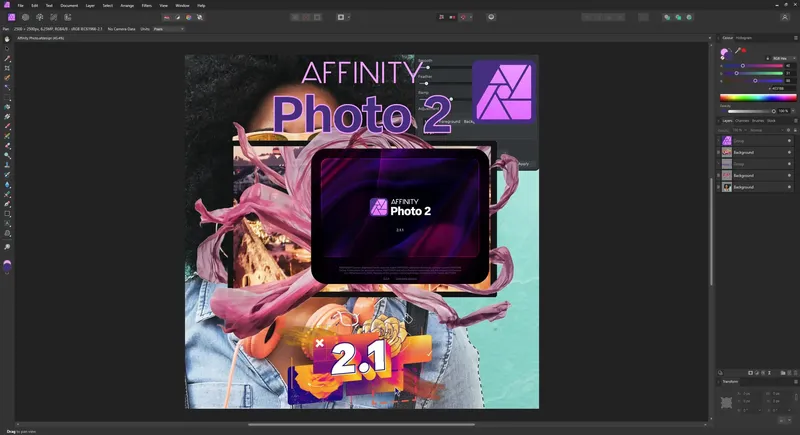This screenshot has height=435, width=800.
Task: Select the Rectangular Marquee tool
Action: 7,97
